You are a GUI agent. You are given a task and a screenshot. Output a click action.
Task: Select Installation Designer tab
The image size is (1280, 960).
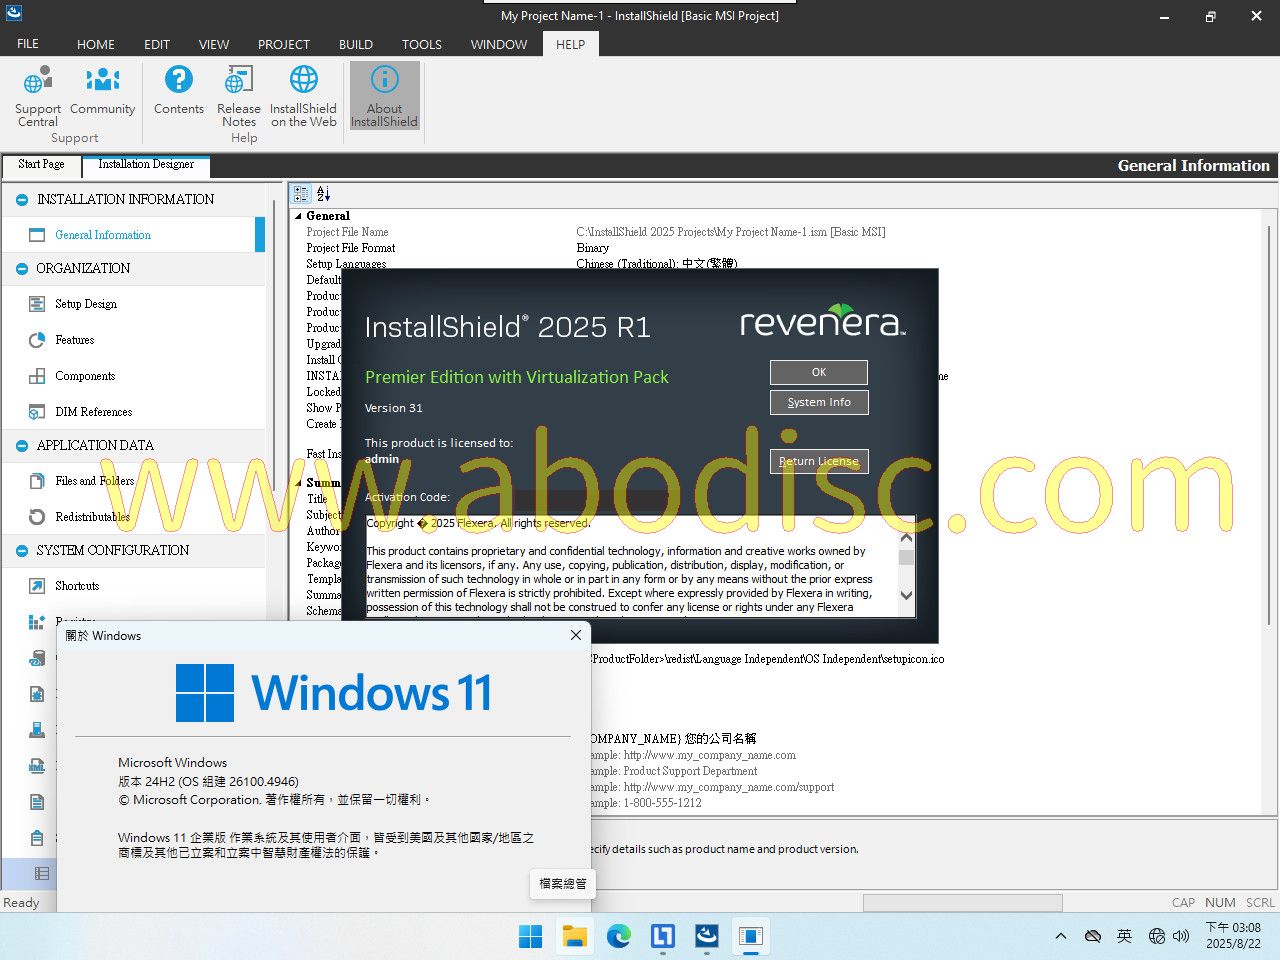coord(146,165)
